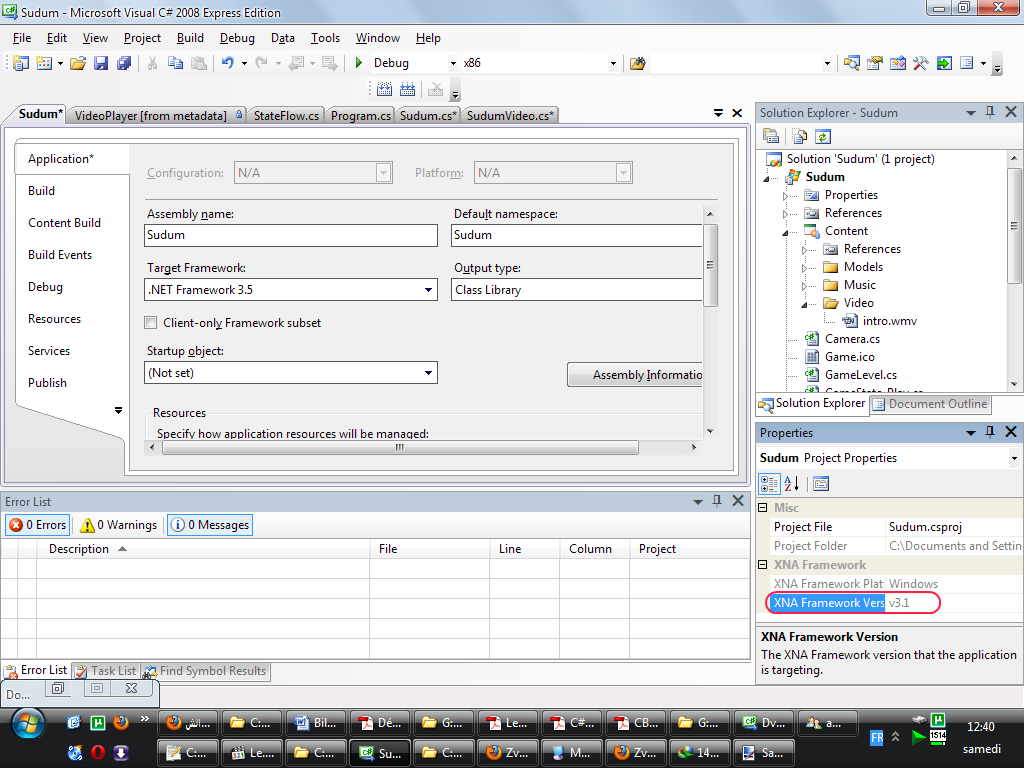Viewport: 1024px width, 768px height.
Task: Sort Error List by Line column
Action: pos(524,549)
